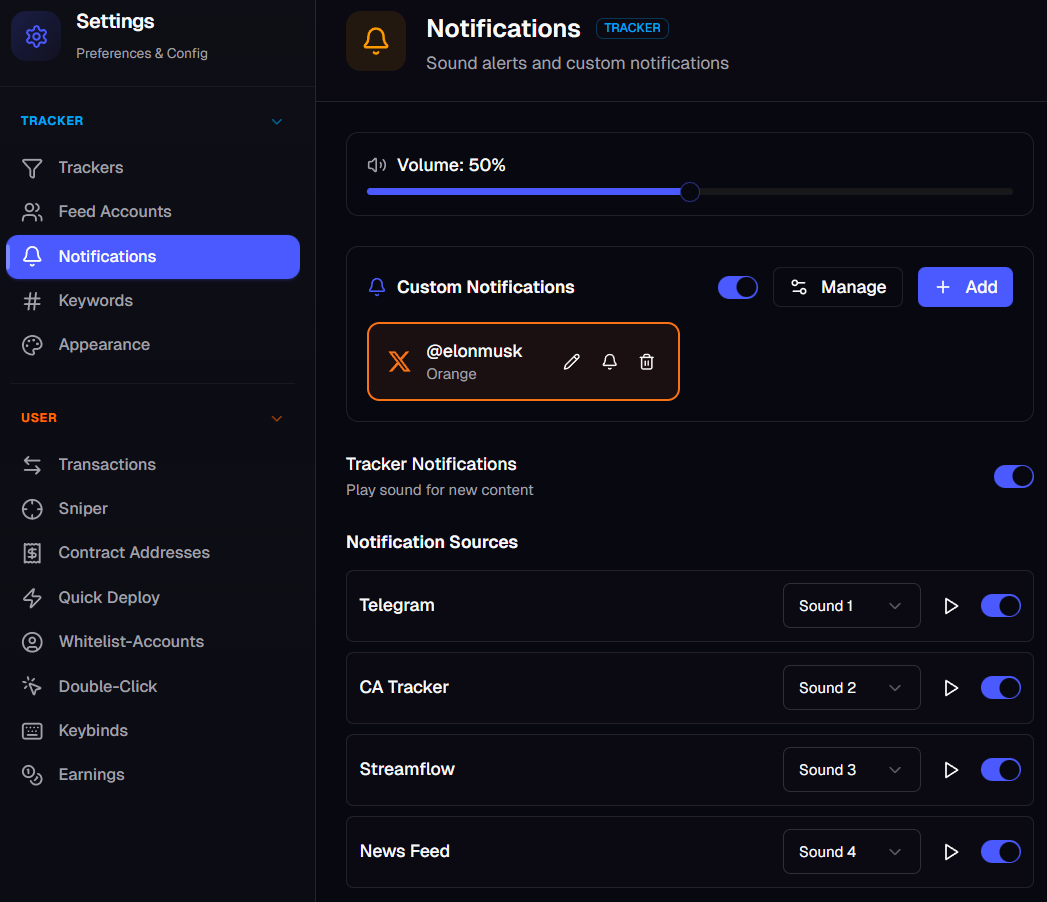1047x902 pixels.
Task: Play the CA Tracker sound preview
Action: [x=951, y=688]
